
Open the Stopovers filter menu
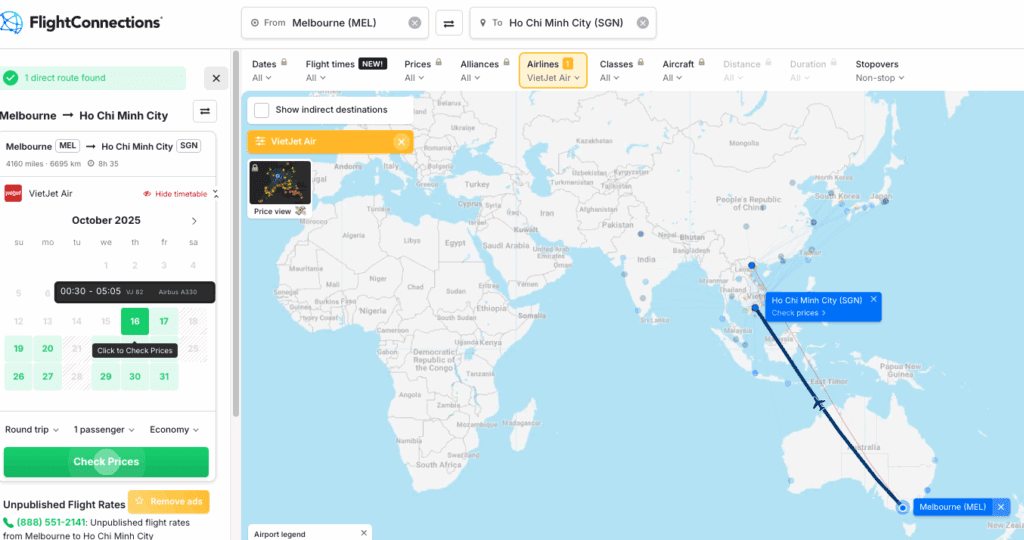880,71
